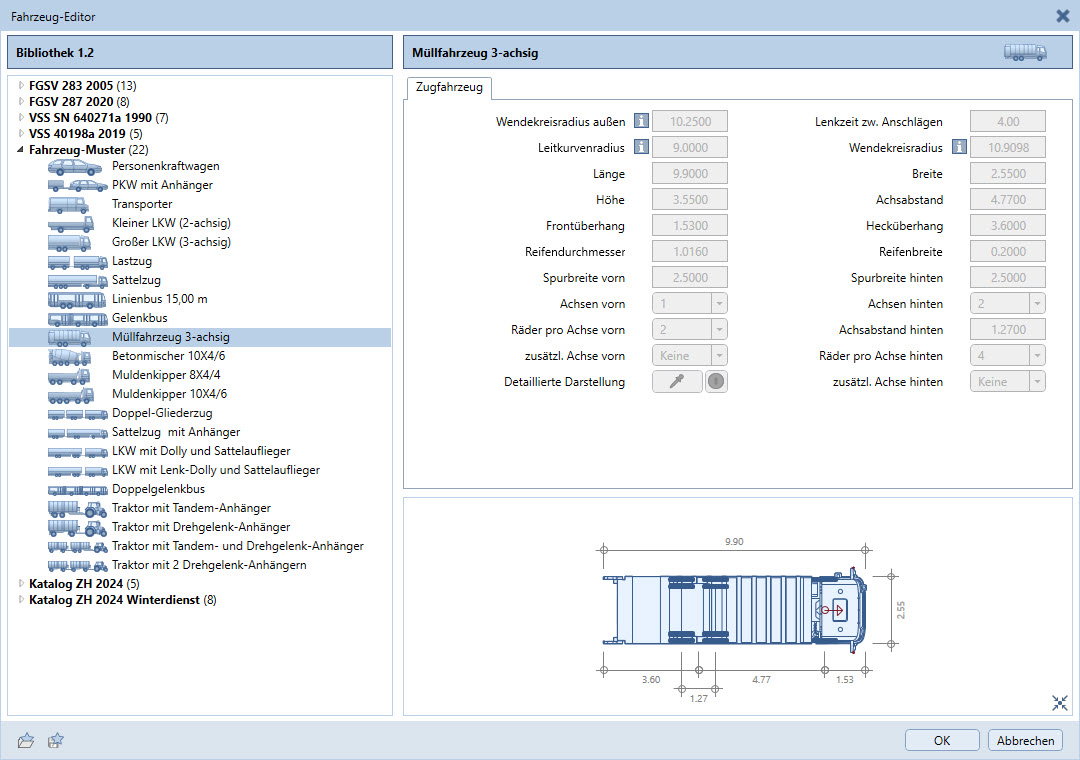
Task: Click the info icon beside Wendekreisradius field
Action: click(x=959, y=148)
